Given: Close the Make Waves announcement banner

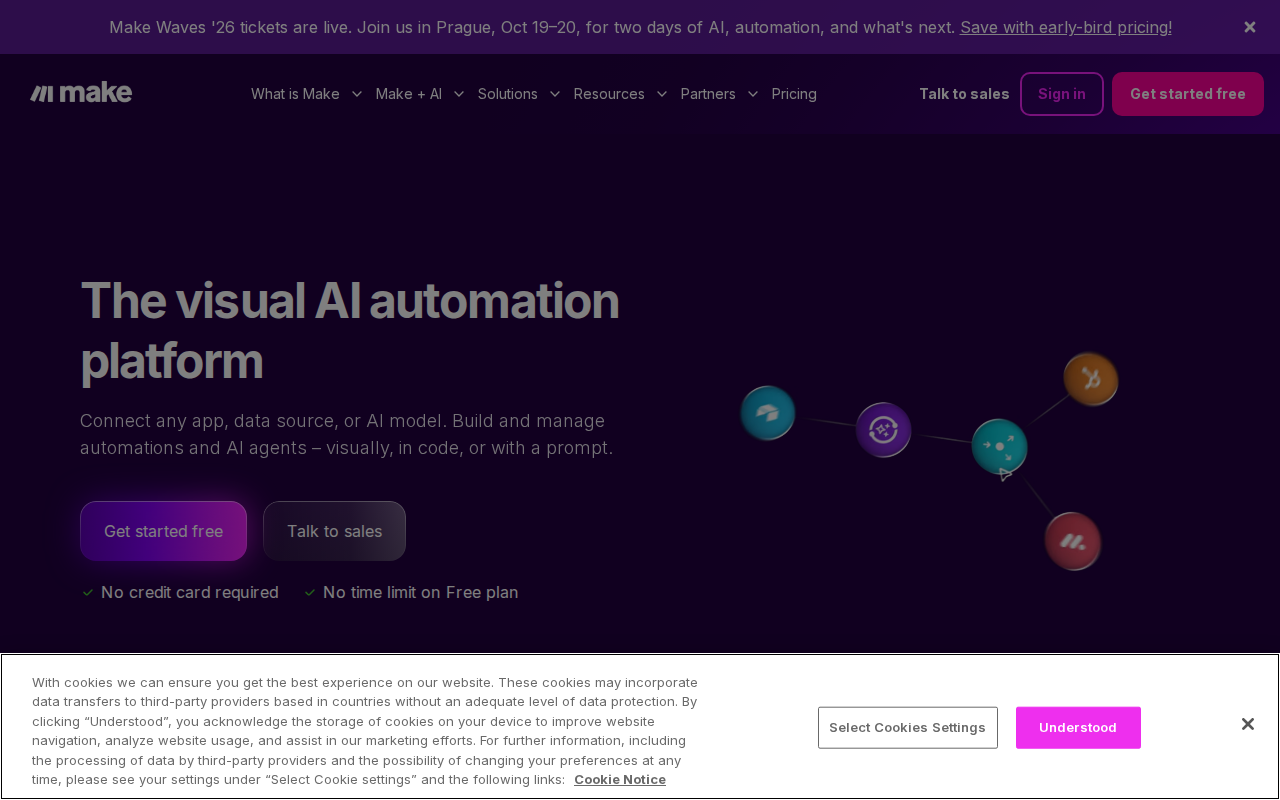Looking at the screenshot, I should pos(1250,27).
